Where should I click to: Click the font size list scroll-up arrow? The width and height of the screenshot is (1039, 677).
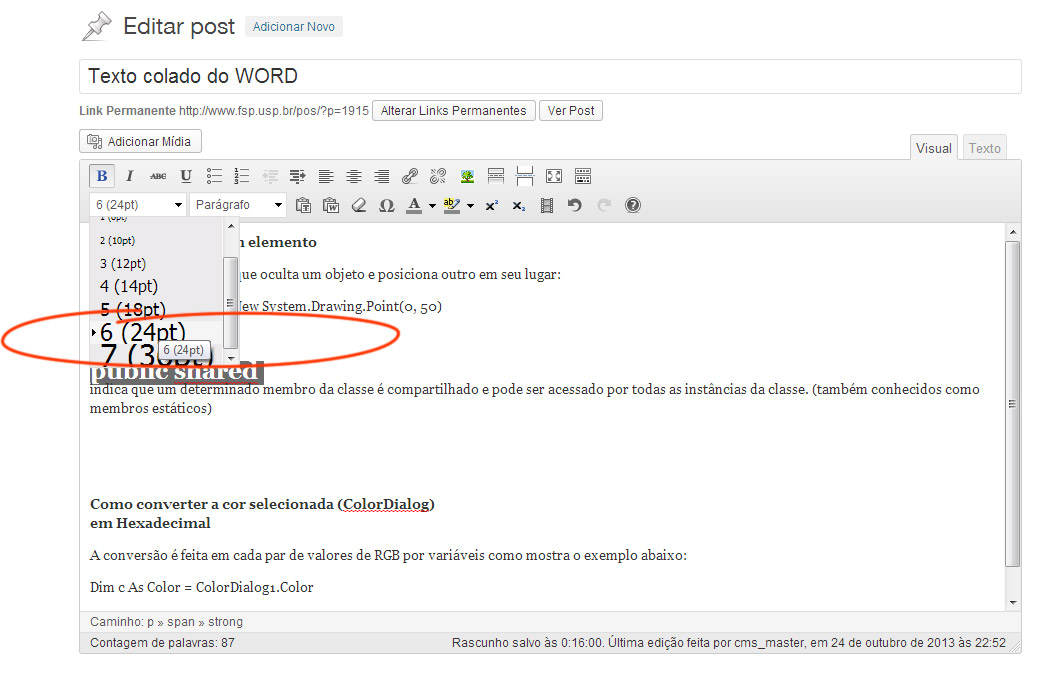231,227
